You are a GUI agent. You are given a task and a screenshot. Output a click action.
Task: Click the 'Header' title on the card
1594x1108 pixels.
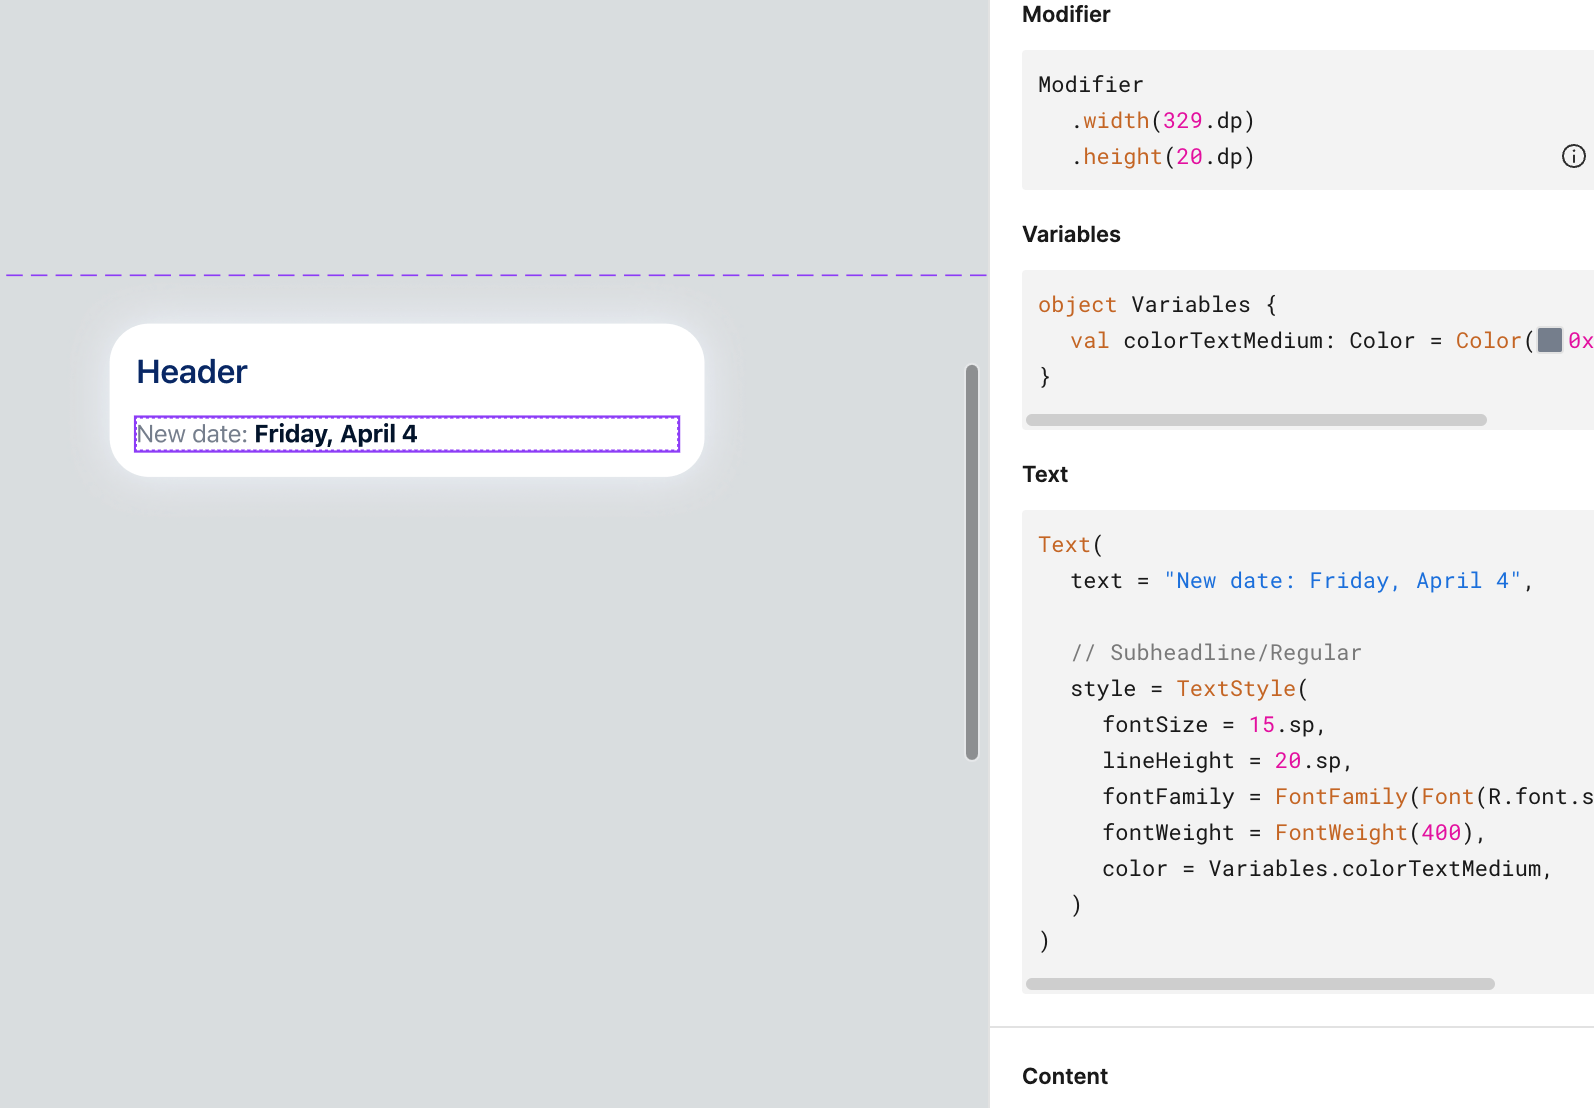tap(192, 372)
